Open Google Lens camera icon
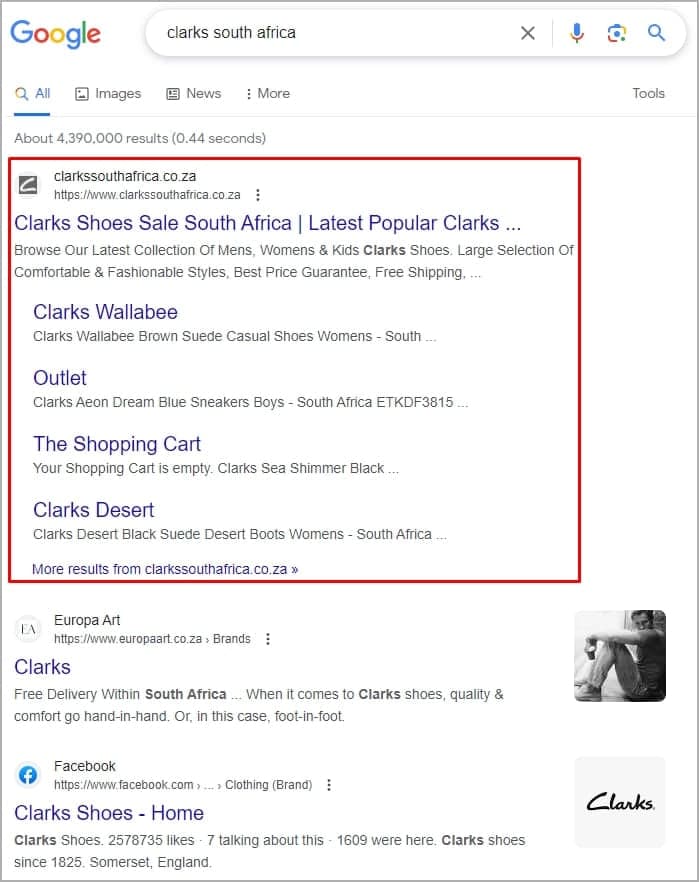Image resolution: width=699 pixels, height=882 pixels. 617,33
